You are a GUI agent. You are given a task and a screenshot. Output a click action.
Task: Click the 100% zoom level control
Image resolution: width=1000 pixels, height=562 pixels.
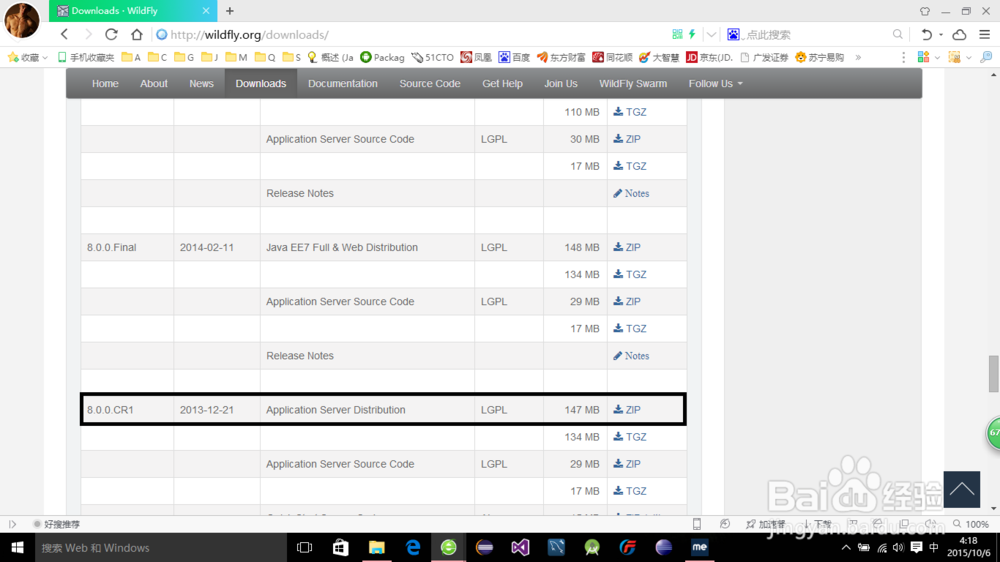pyautogui.click(x=971, y=524)
